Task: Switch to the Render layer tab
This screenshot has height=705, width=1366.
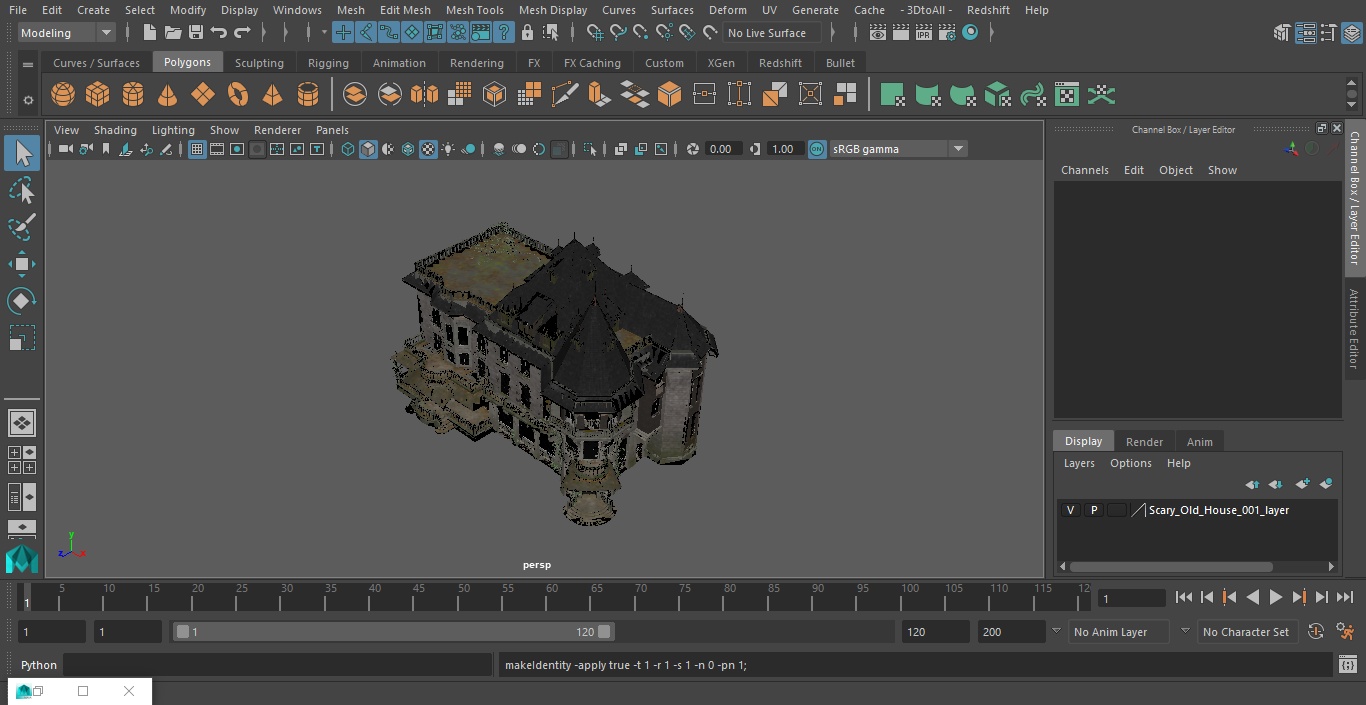Action: click(x=1144, y=441)
